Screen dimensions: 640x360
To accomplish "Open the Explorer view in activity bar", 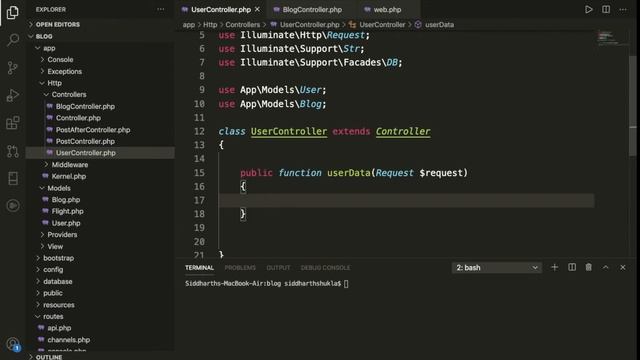I will click(13, 13).
